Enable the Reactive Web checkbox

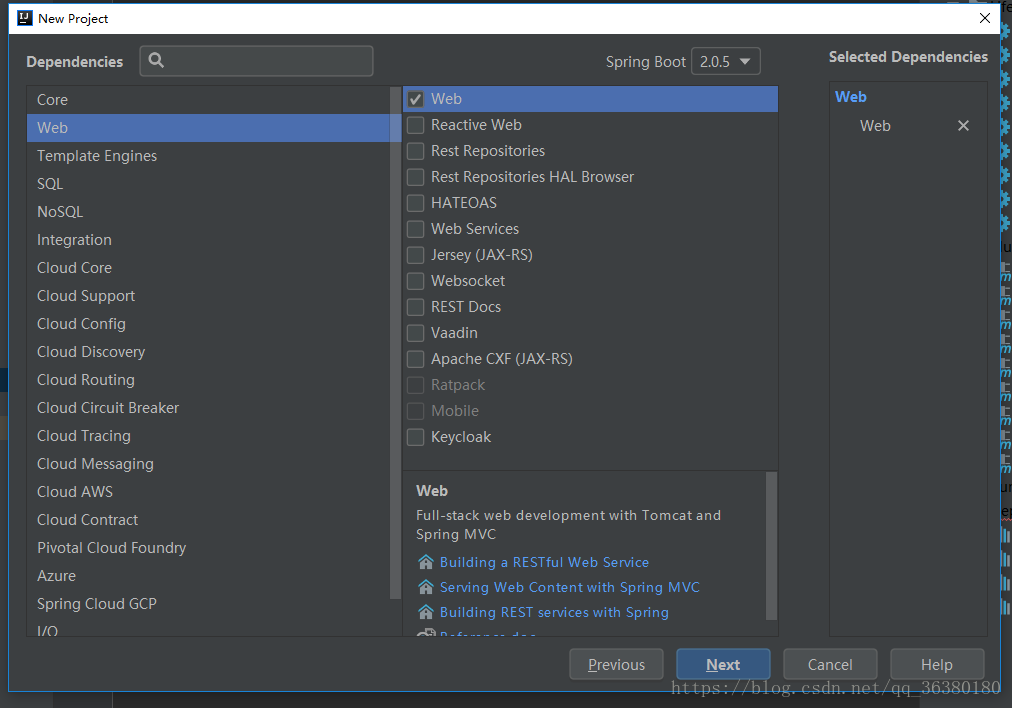416,125
